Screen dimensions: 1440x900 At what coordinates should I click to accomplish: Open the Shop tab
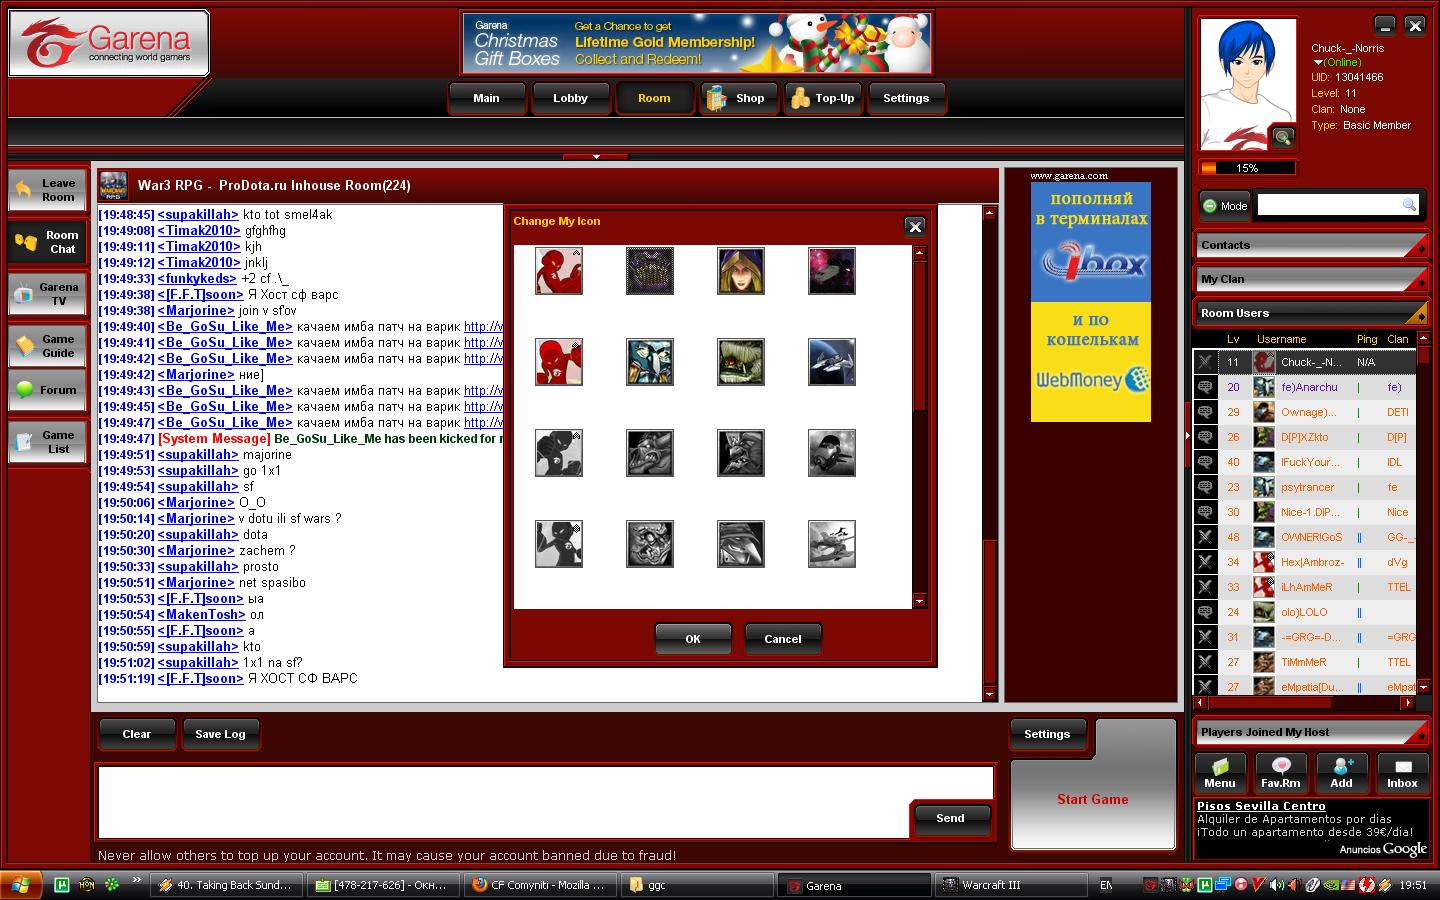pos(738,98)
